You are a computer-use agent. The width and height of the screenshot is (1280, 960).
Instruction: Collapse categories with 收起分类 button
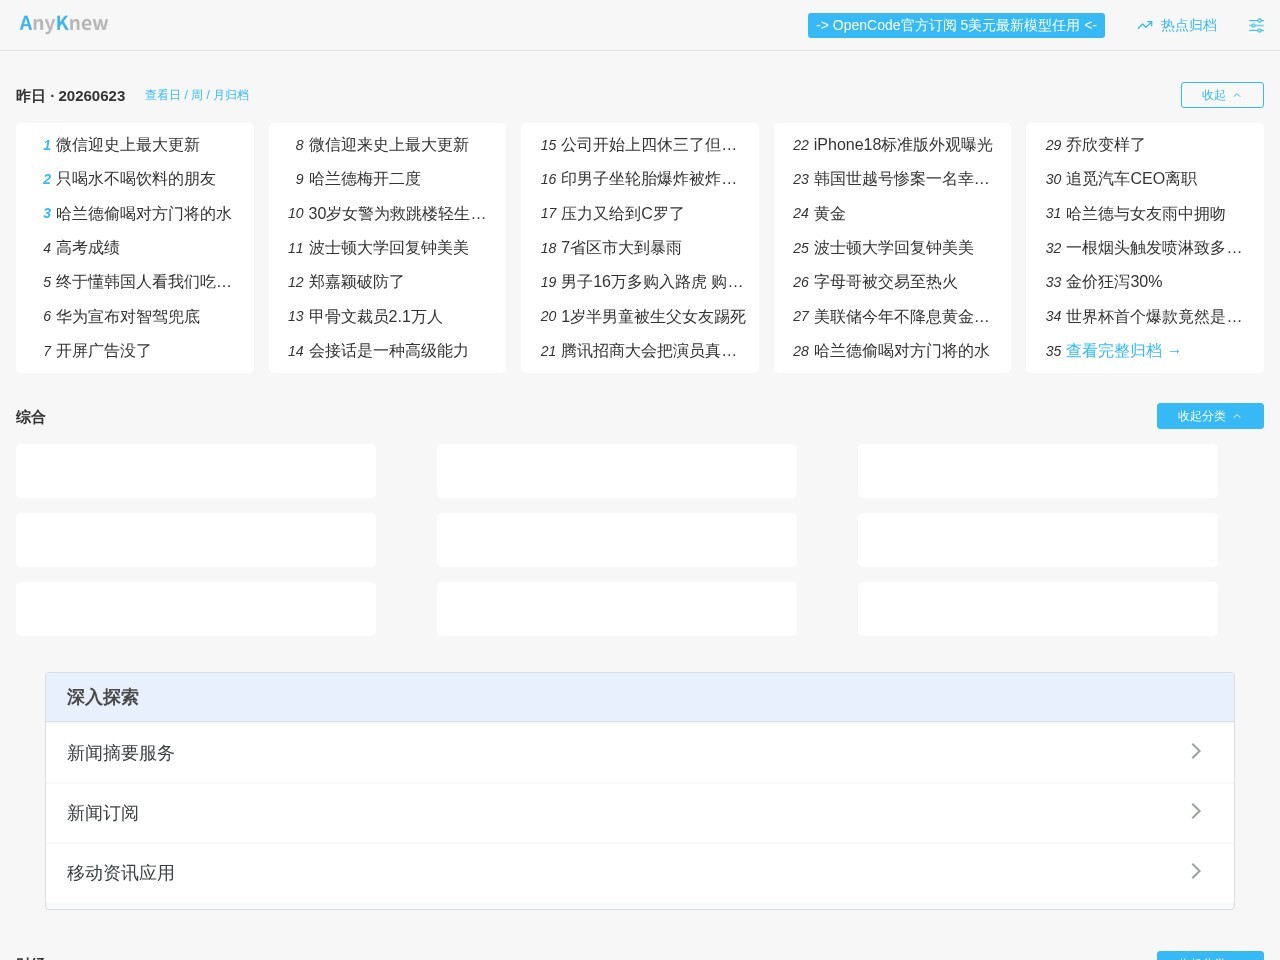pos(1210,416)
